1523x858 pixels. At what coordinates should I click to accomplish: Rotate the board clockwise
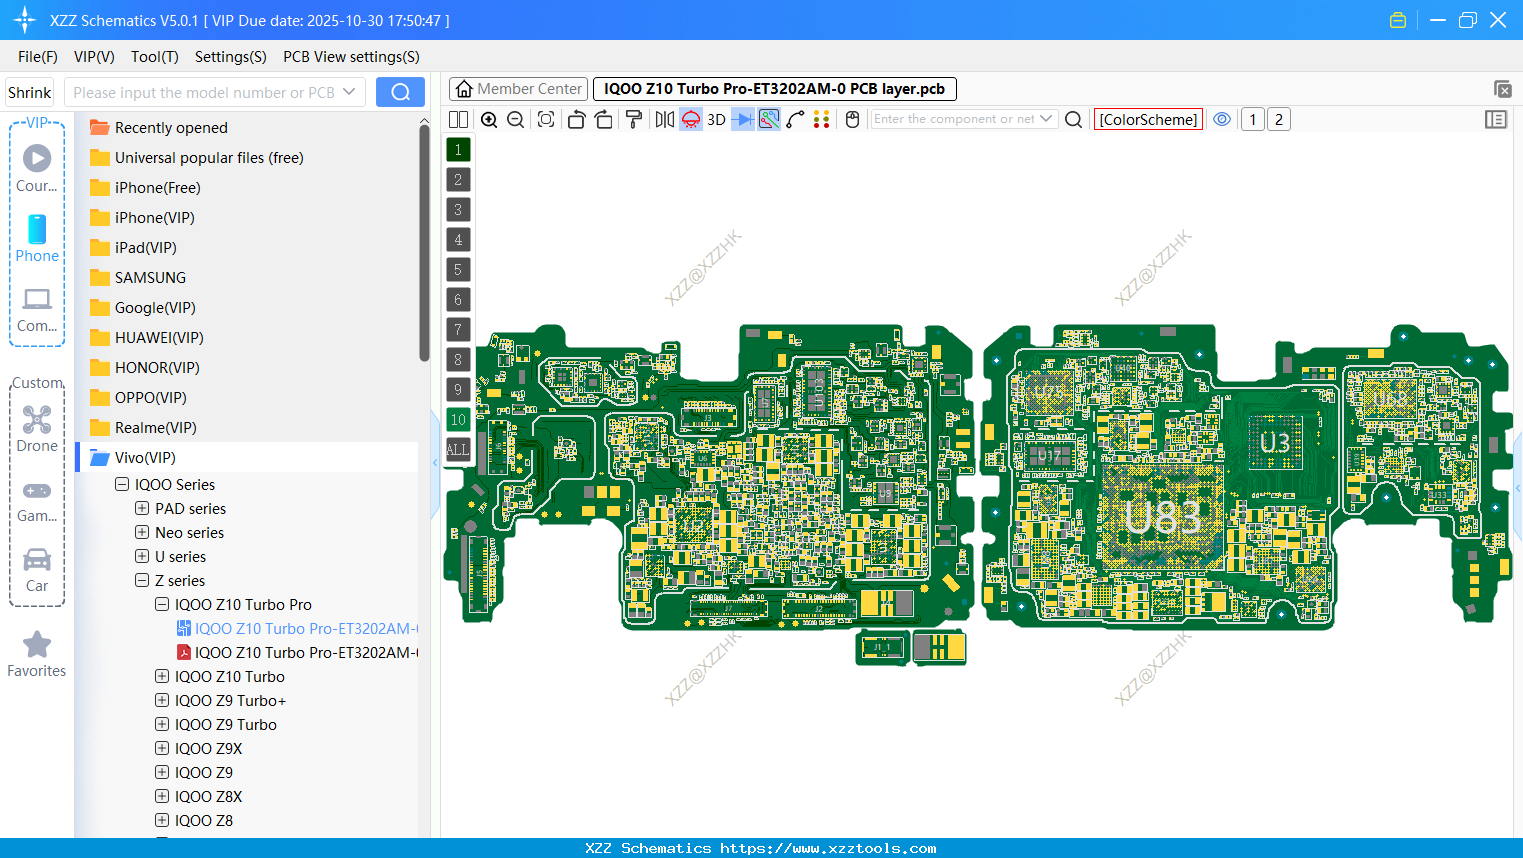(604, 119)
